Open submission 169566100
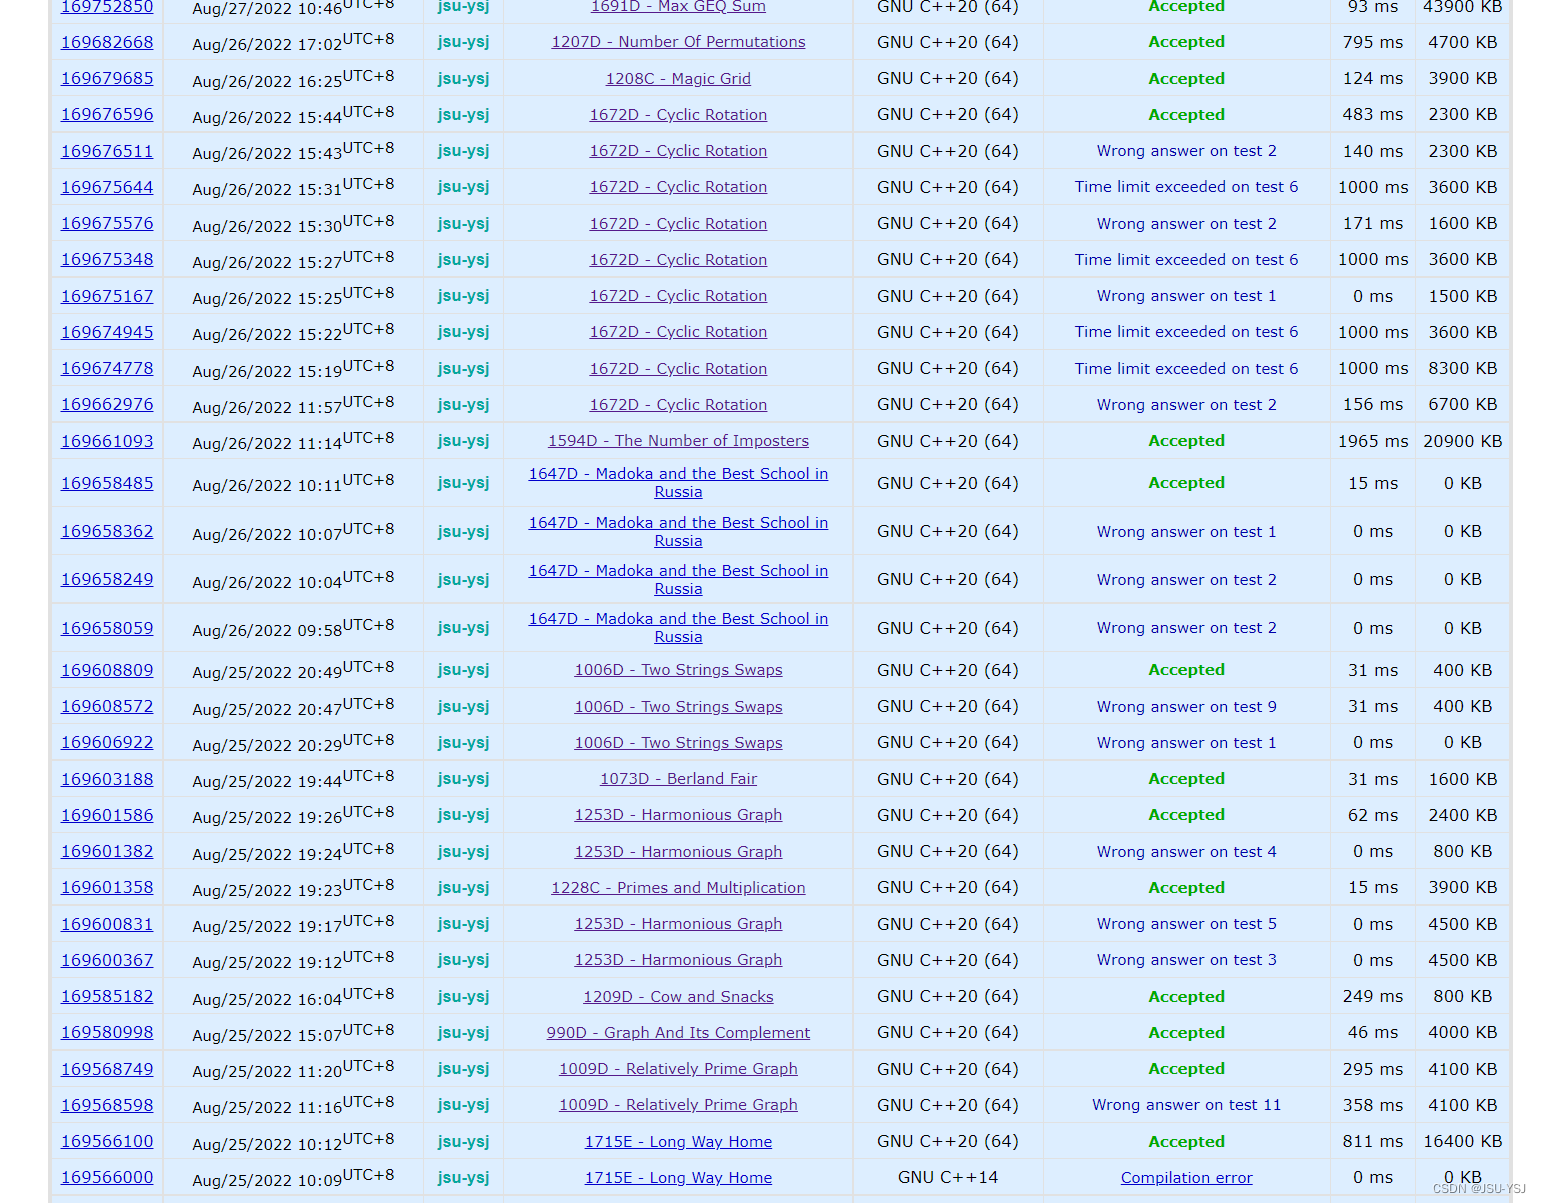Image resolution: width=1541 pixels, height=1203 pixels. [x=107, y=1141]
